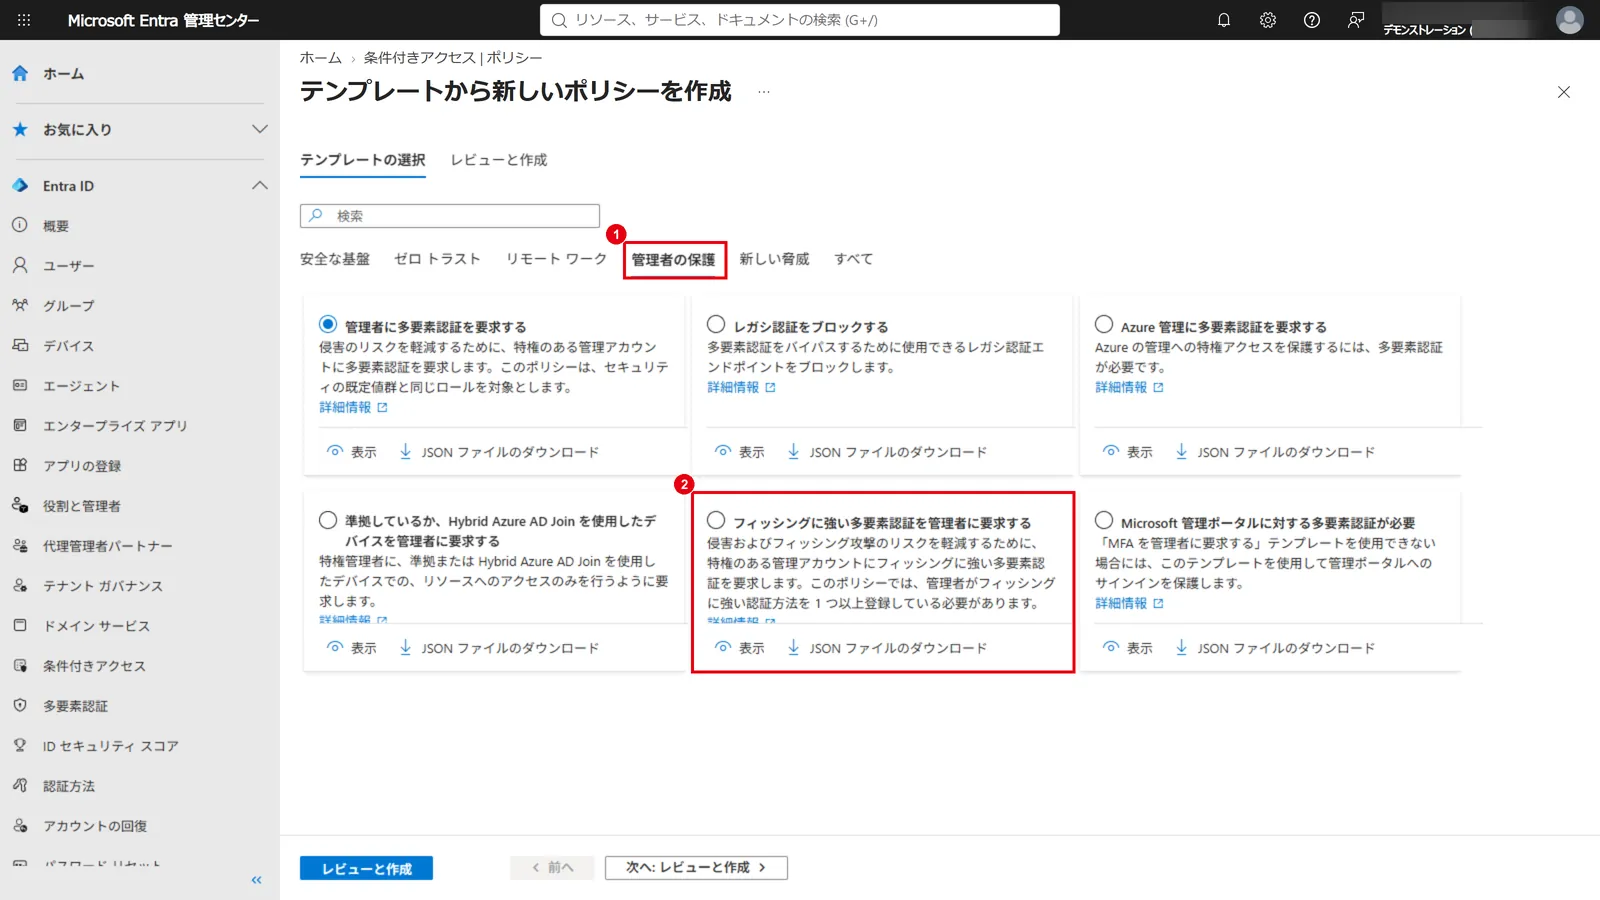This screenshot has width=1600, height=900.
Task: Filter templates by 新しい脅威
Action: tap(774, 259)
